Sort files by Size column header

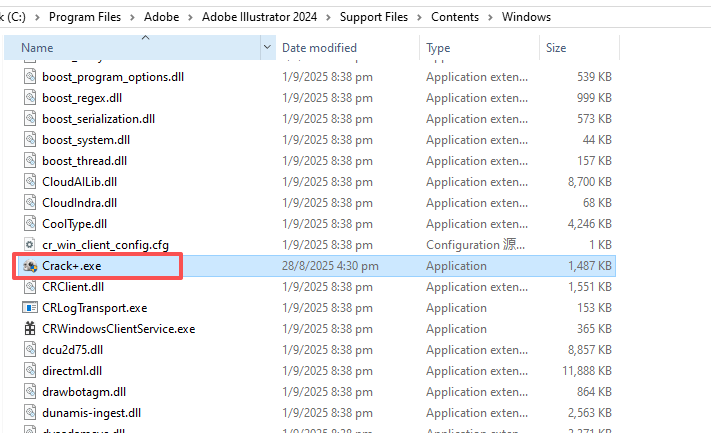click(556, 48)
